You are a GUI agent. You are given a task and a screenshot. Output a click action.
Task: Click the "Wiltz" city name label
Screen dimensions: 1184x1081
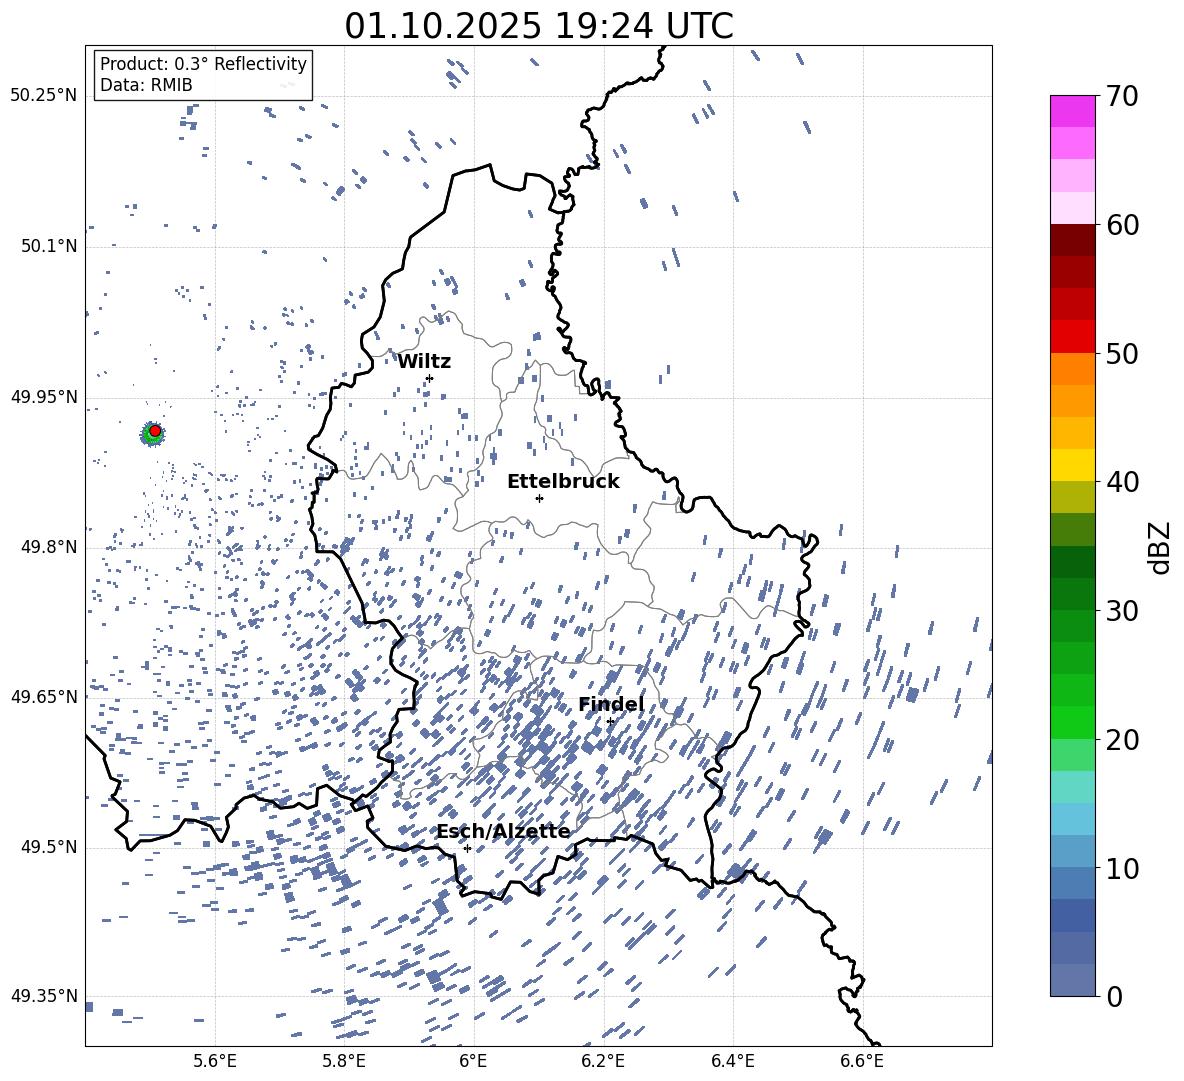coord(424,361)
